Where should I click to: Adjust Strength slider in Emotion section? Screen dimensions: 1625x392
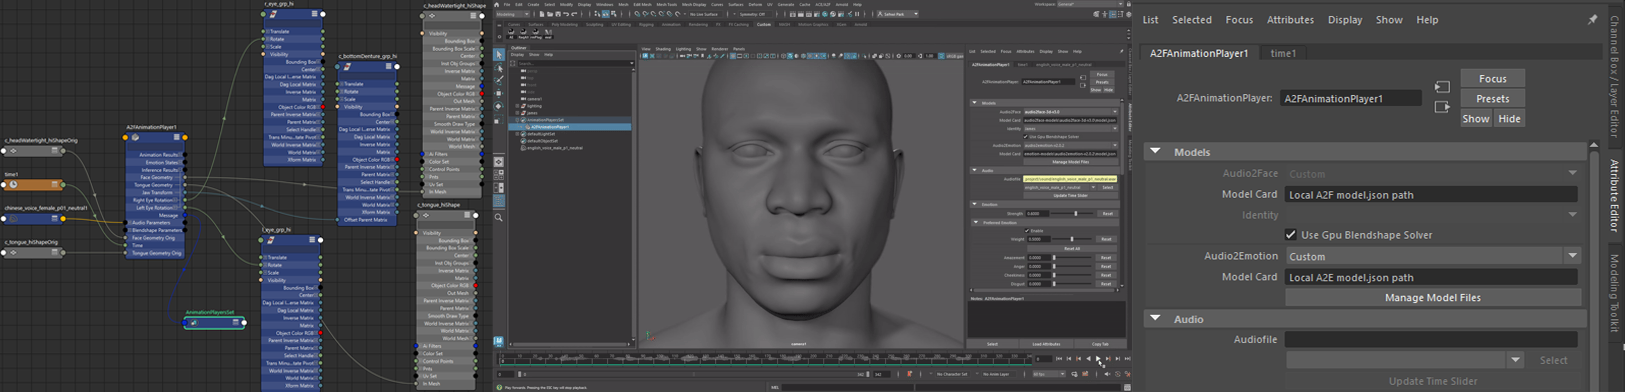(1075, 213)
